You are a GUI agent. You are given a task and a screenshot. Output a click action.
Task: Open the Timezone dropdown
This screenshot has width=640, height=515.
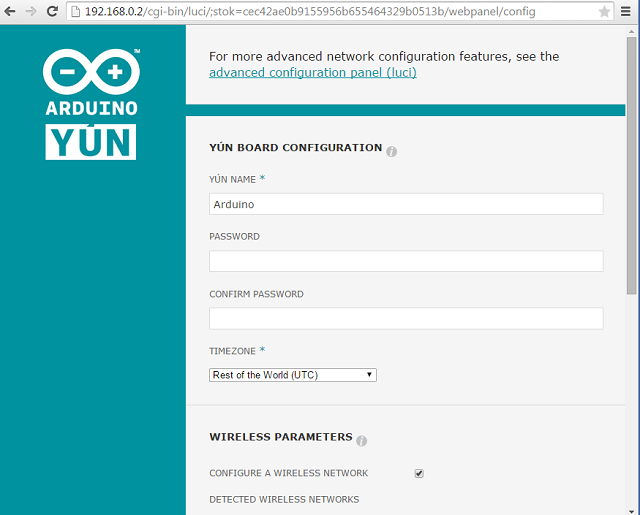pos(293,375)
